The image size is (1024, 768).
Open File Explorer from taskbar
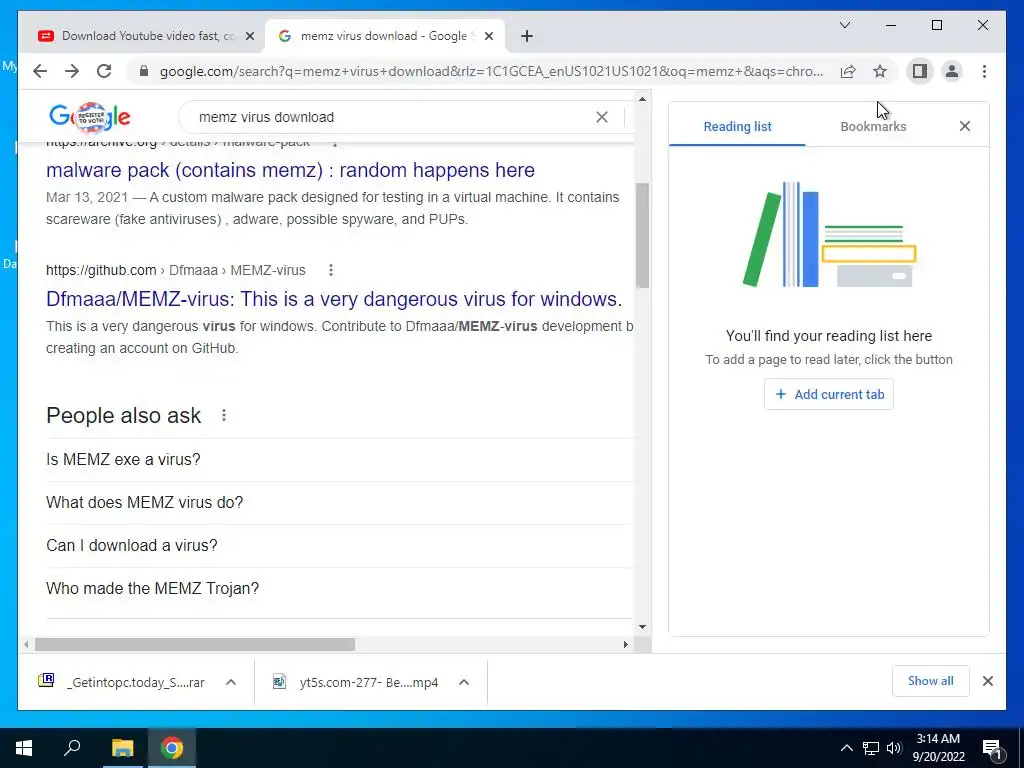tap(122, 748)
